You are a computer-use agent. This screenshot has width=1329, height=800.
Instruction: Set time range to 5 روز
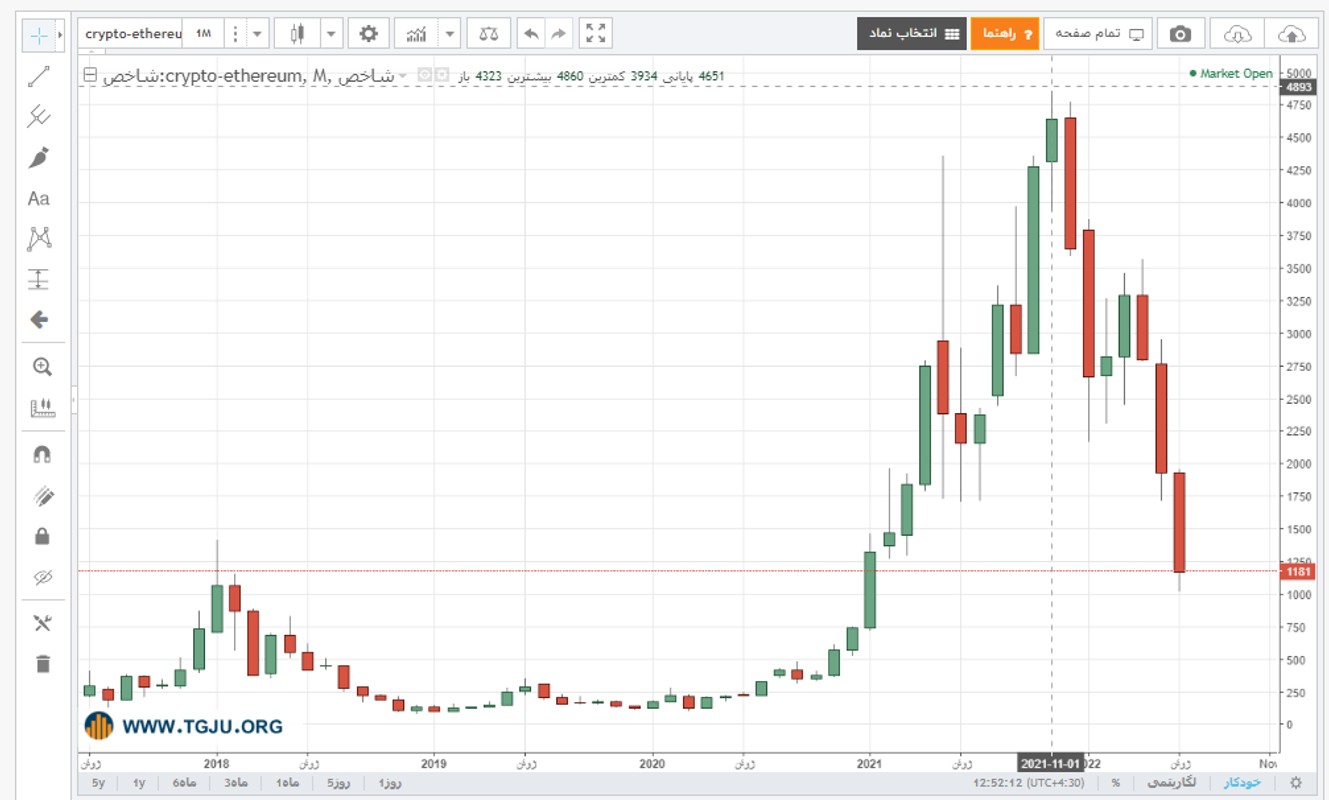[337, 783]
